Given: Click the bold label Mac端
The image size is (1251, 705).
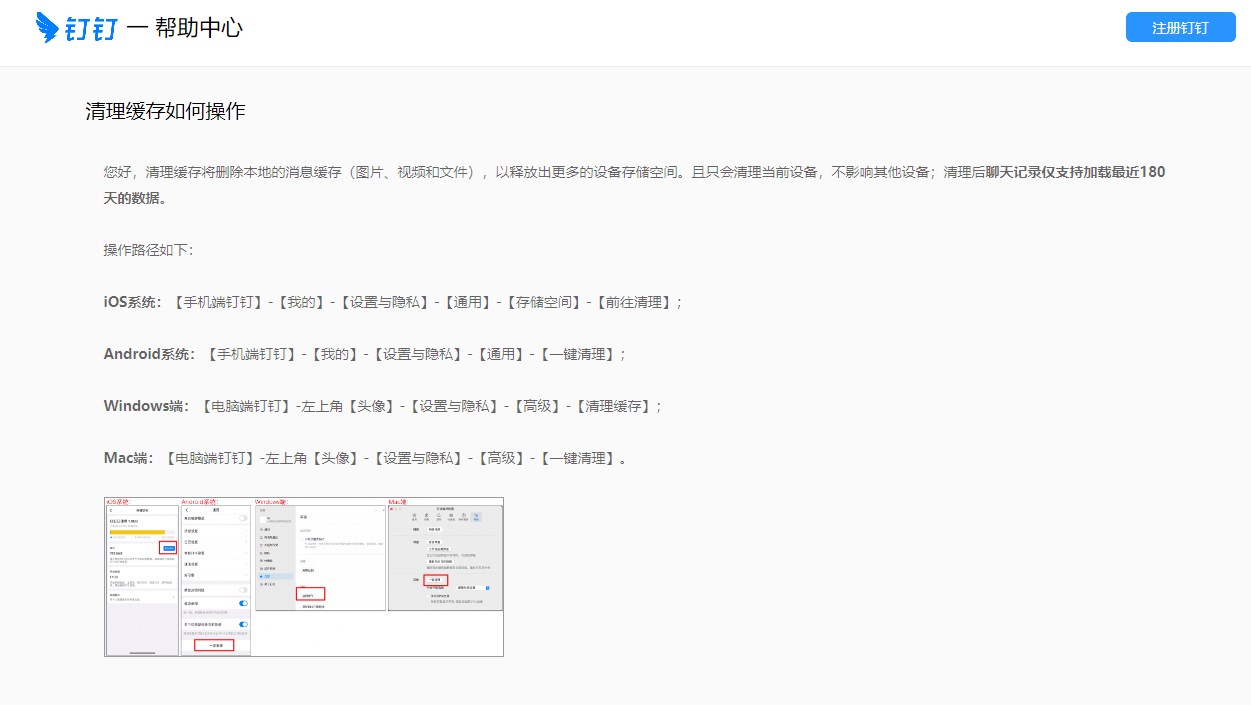Looking at the screenshot, I should point(127,457).
